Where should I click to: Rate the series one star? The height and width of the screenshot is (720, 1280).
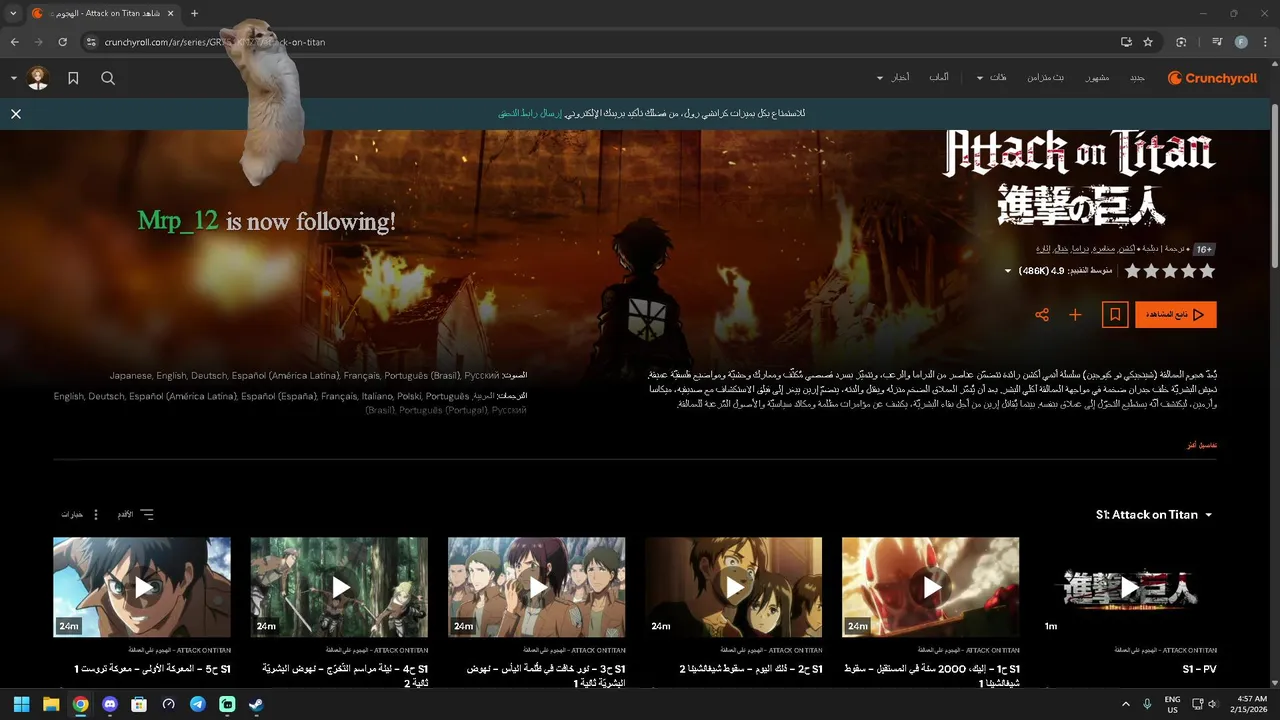pos(1207,271)
